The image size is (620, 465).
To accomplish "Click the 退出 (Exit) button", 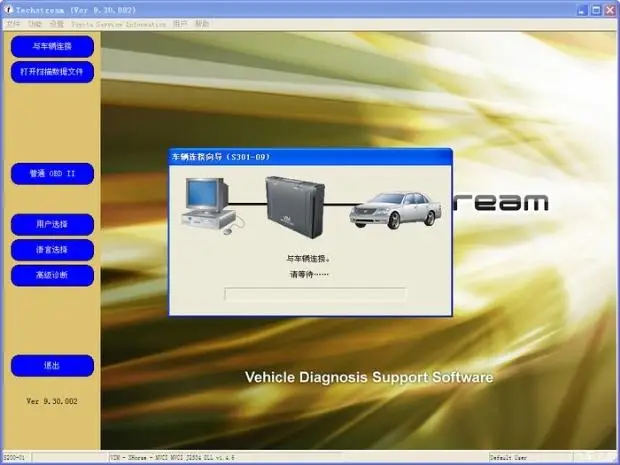I will [52, 366].
